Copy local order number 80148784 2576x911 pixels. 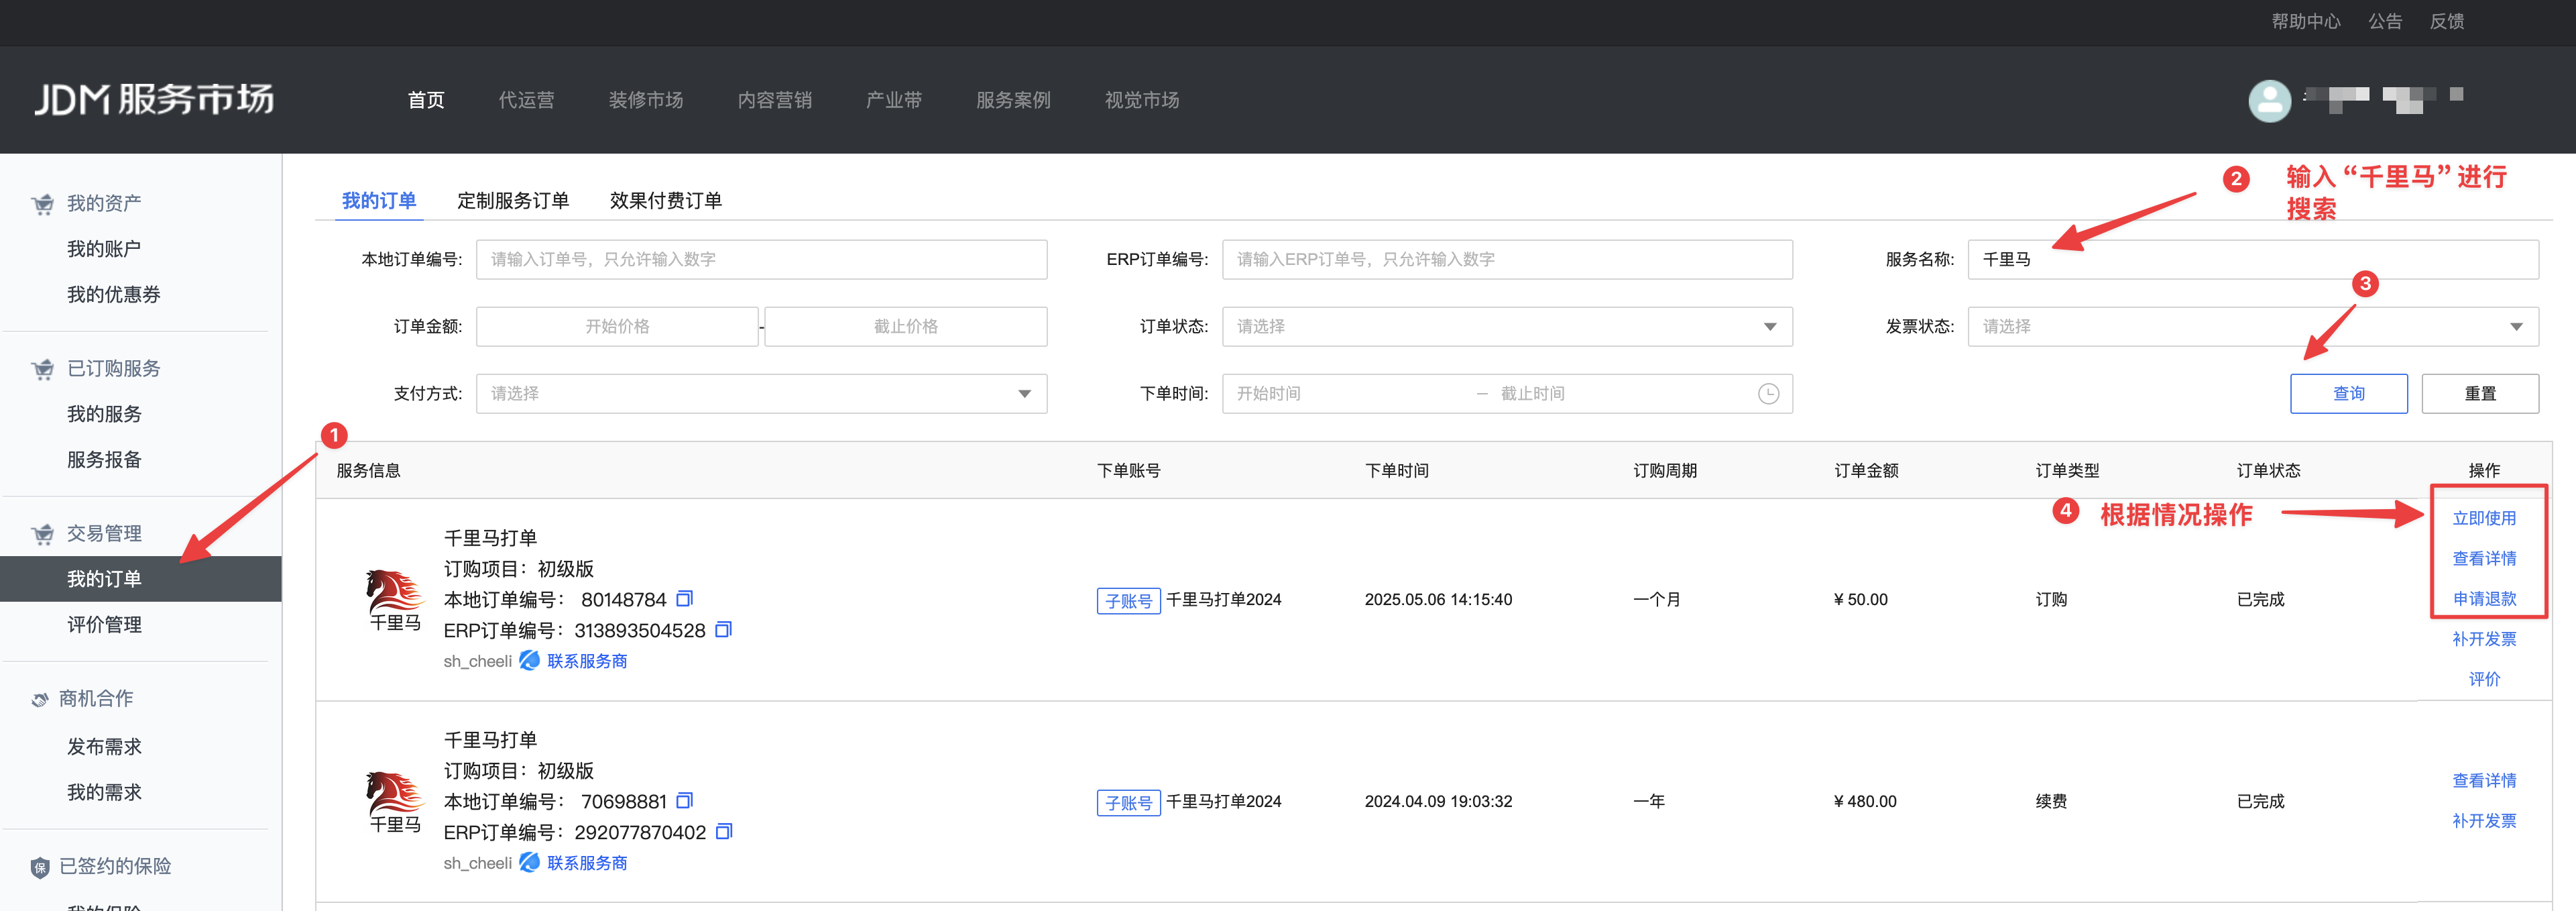(x=684, y=599)
